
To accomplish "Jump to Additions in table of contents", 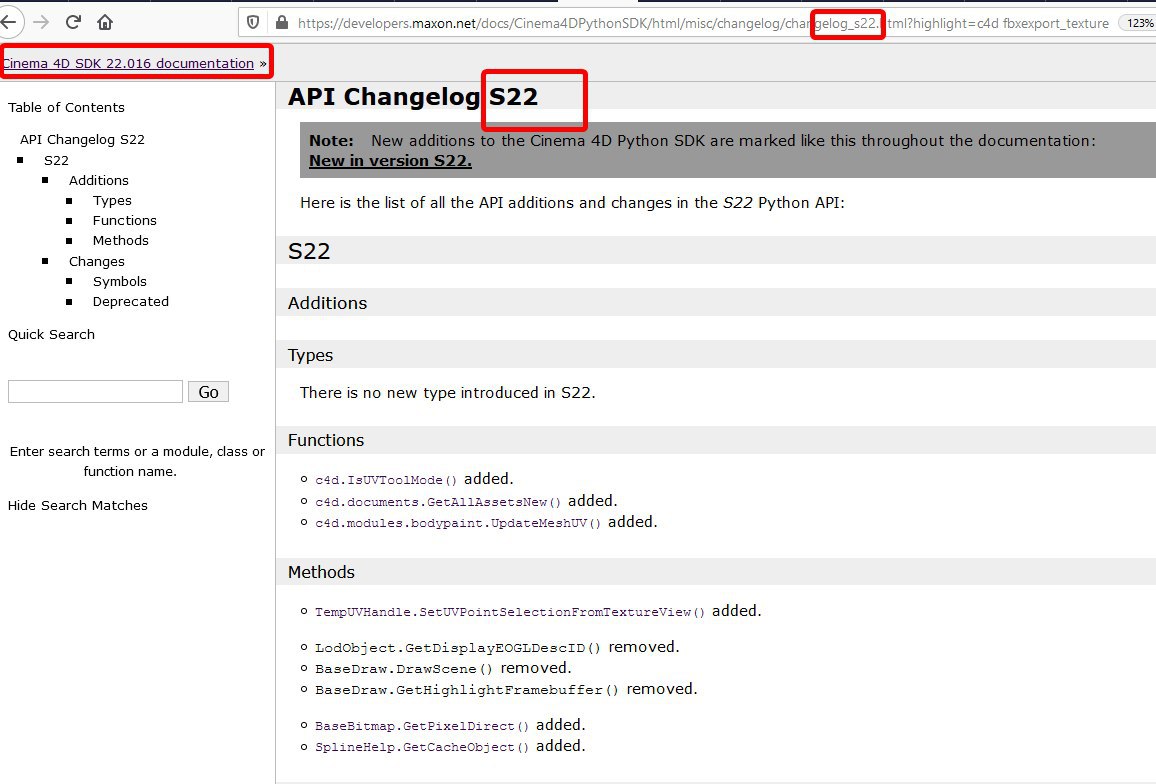I will coord(99,180).
